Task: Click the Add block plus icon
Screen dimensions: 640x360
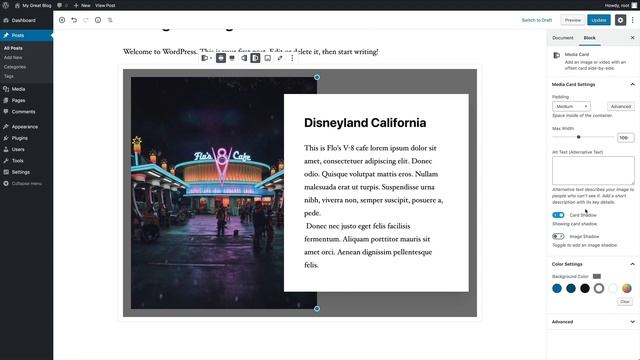Action: point(62,20)
